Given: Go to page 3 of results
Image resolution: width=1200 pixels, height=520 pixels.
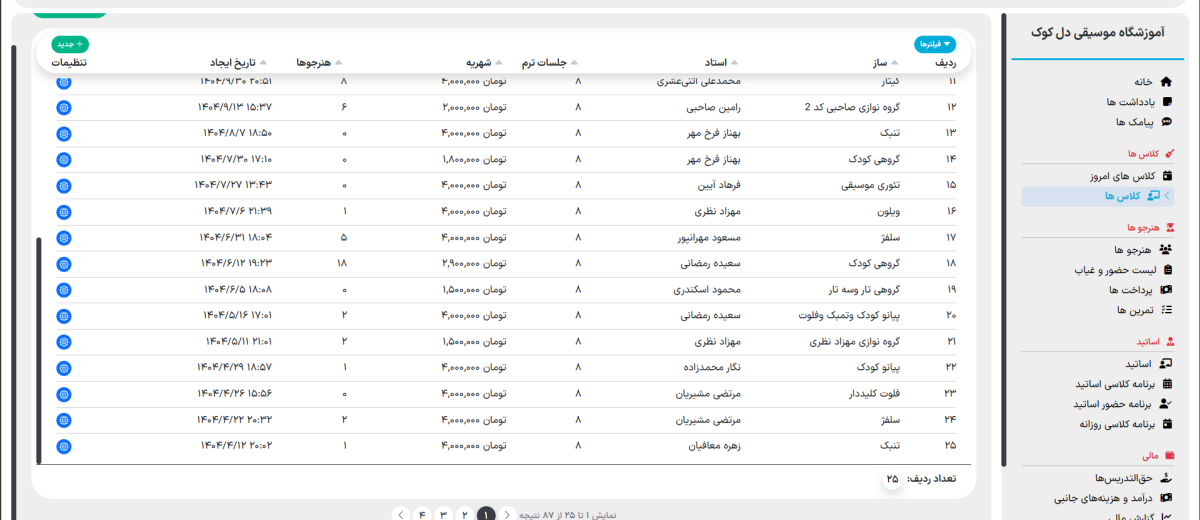Looking at the screenshot, I should click(x=443, y=515).
